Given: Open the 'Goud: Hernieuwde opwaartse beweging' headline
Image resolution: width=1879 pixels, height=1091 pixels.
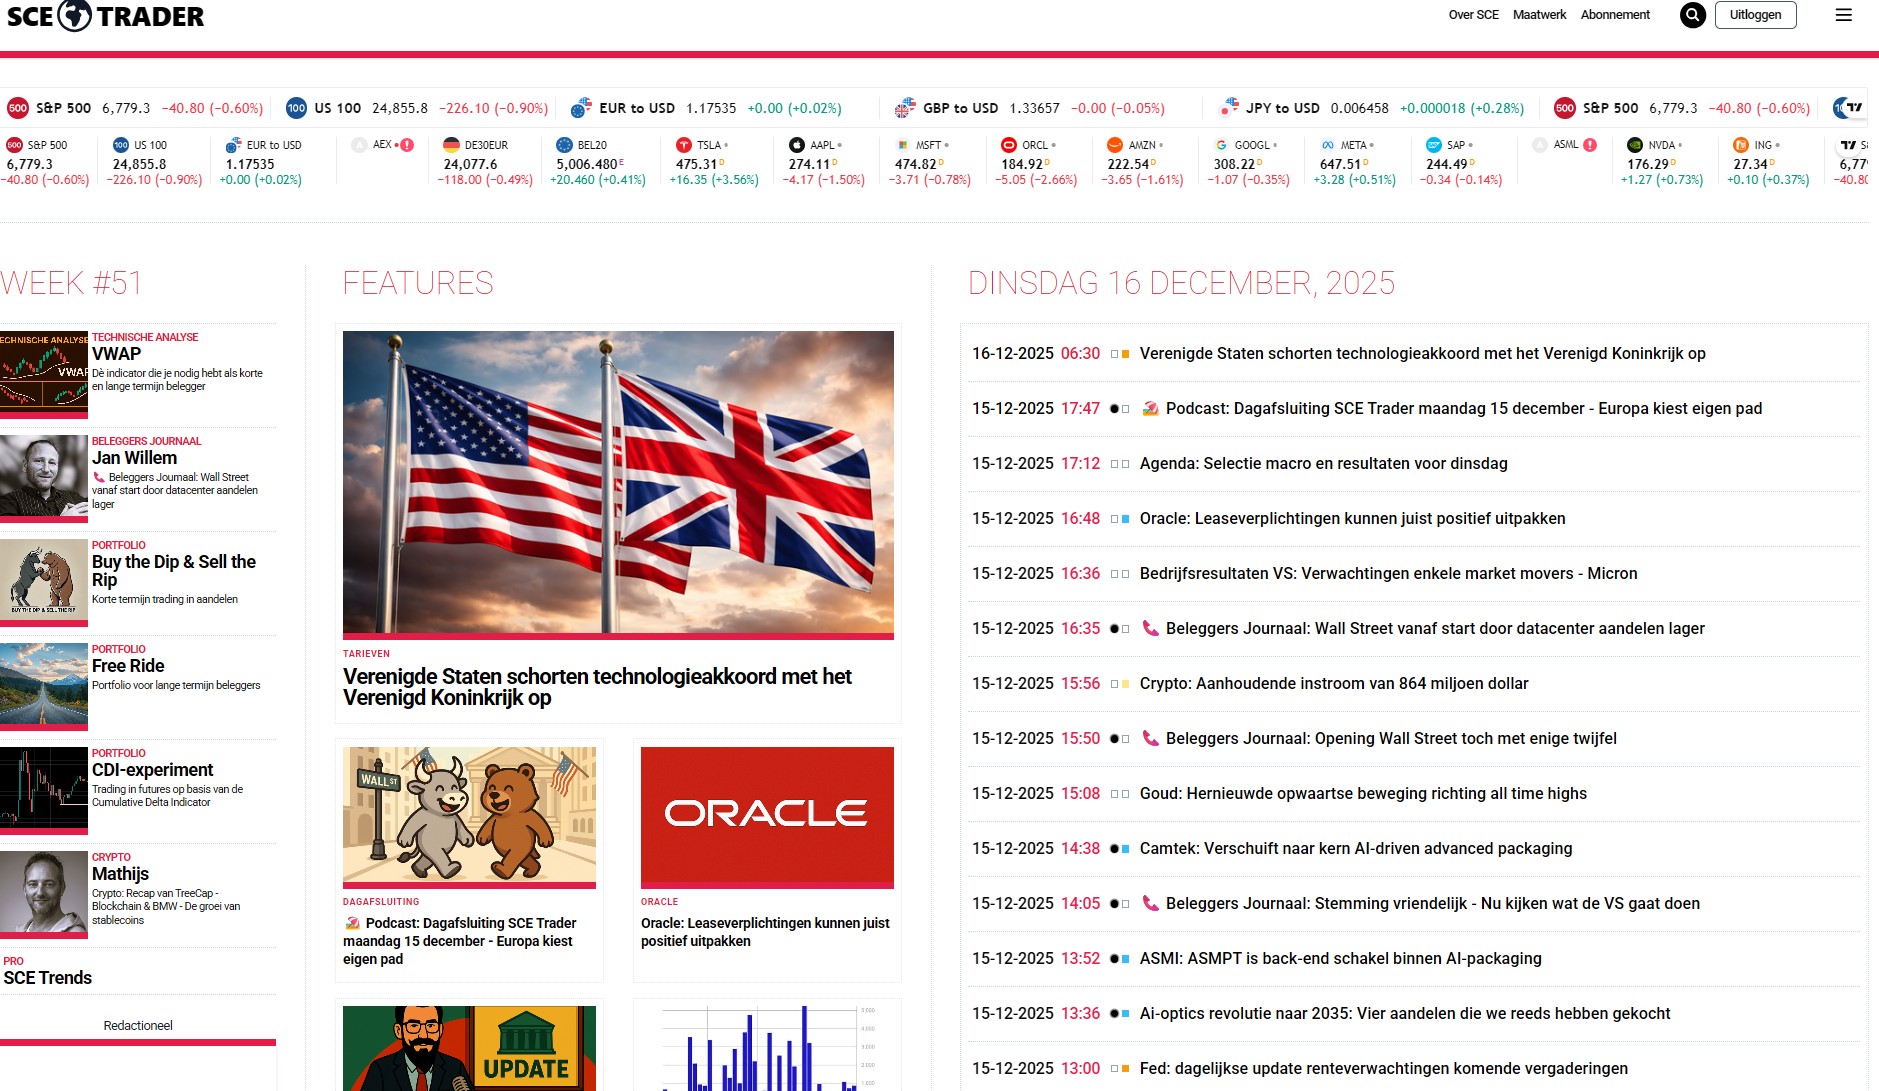Looking at the screenshot, I should tap(1363, 793).
